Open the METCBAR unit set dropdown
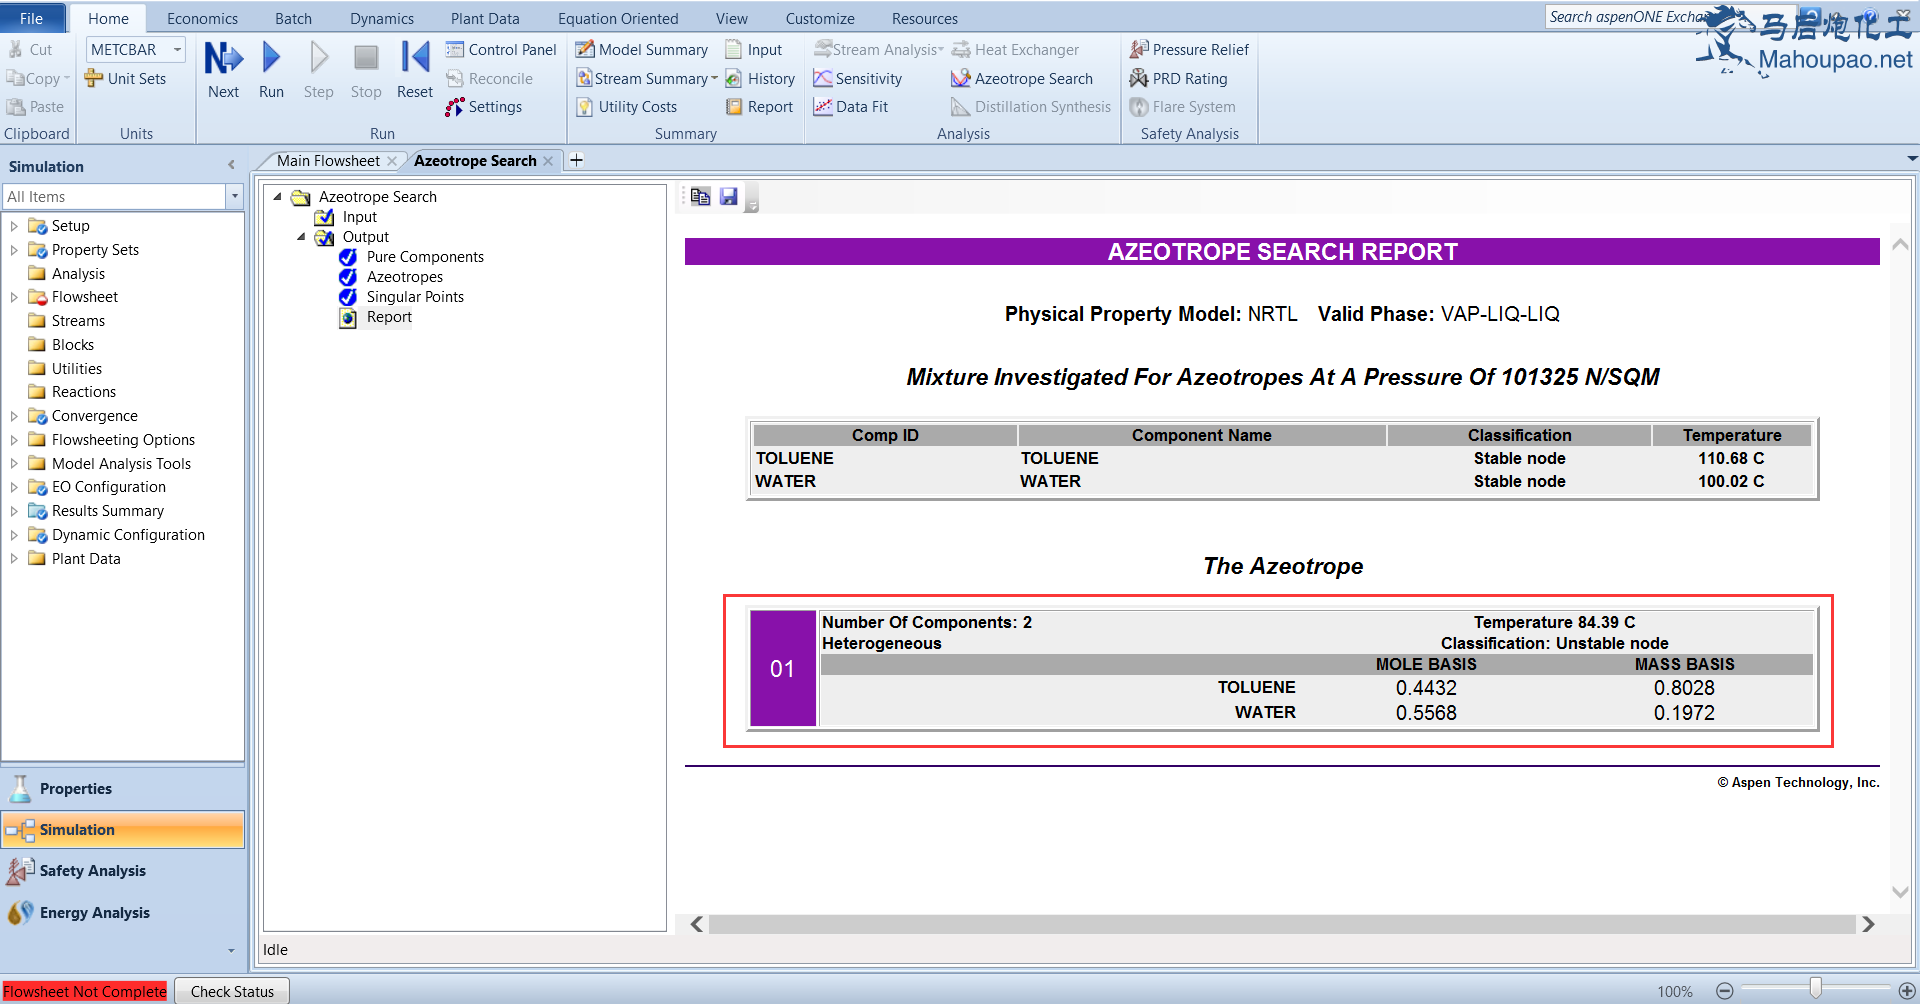Image resolution: width=1920 pixels, height=1004 pixels. (x=177, y=49)
